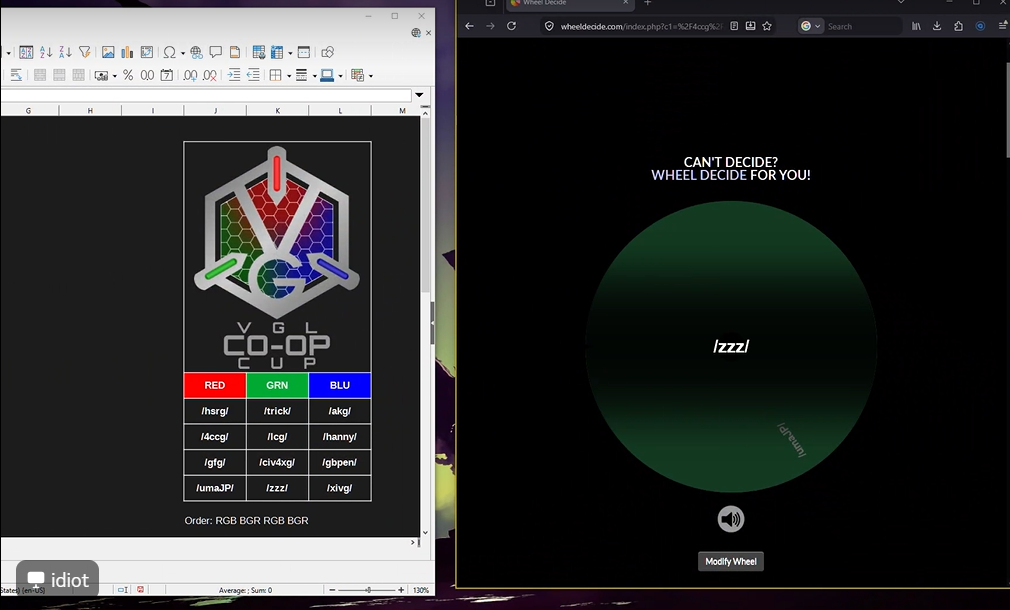
Task: Select column H header
Action: tap(90, 111)
